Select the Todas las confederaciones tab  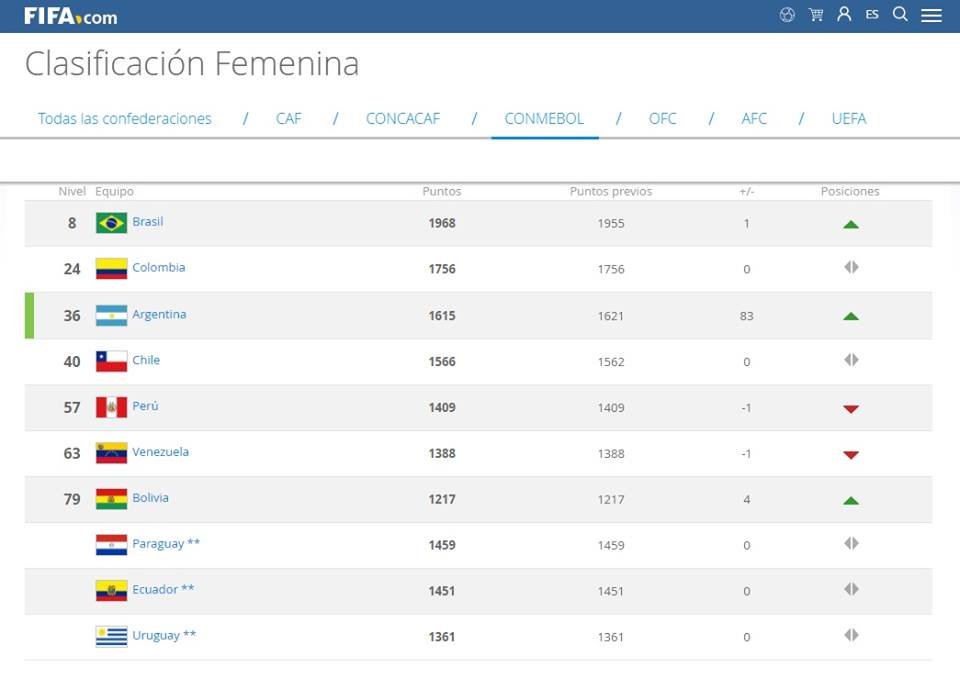(125, 118)
